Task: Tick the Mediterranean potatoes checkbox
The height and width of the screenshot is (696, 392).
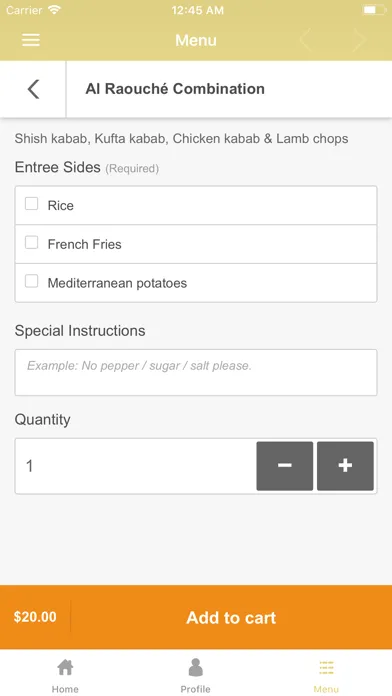Action: coord(32,281)
